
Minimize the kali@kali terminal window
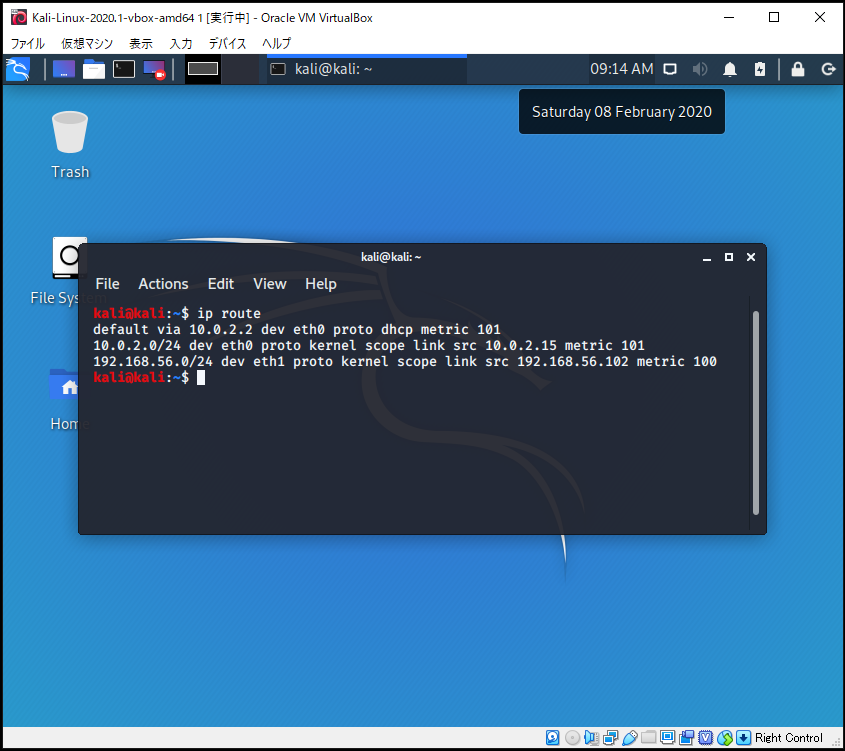coord(707,258)
